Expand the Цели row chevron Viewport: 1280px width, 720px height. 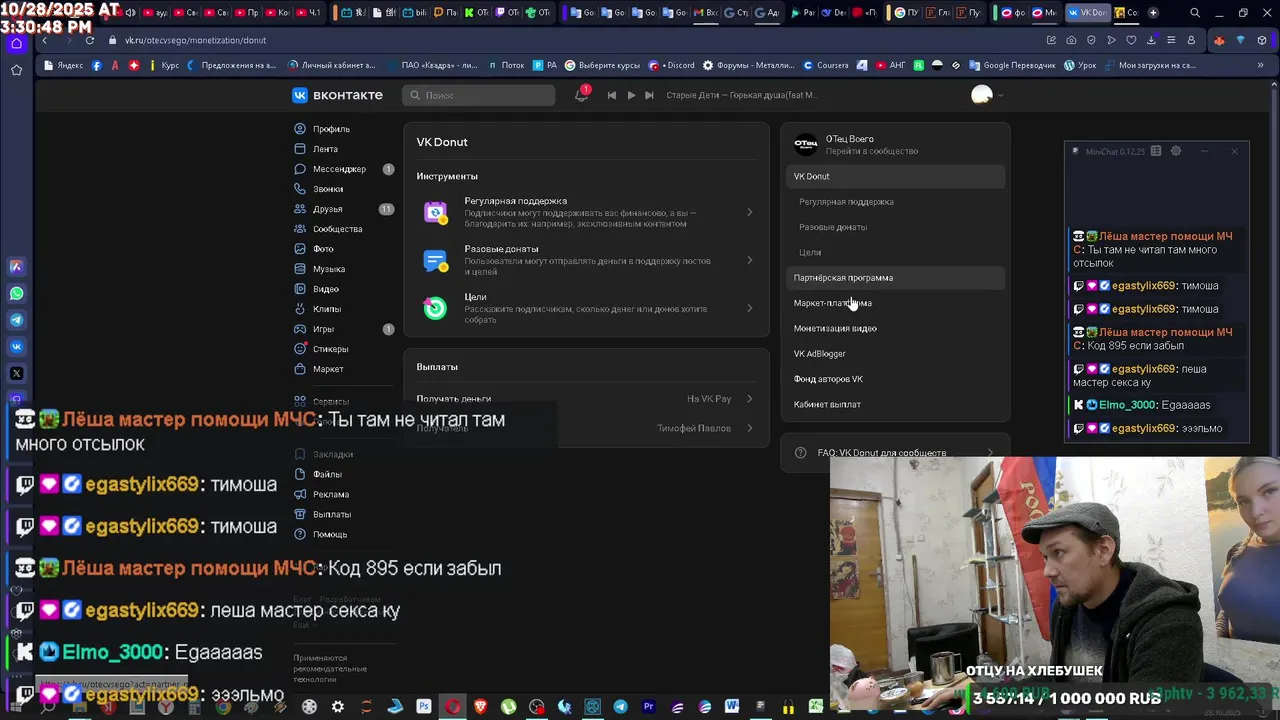pyautogui.click(x=750, y=308)
